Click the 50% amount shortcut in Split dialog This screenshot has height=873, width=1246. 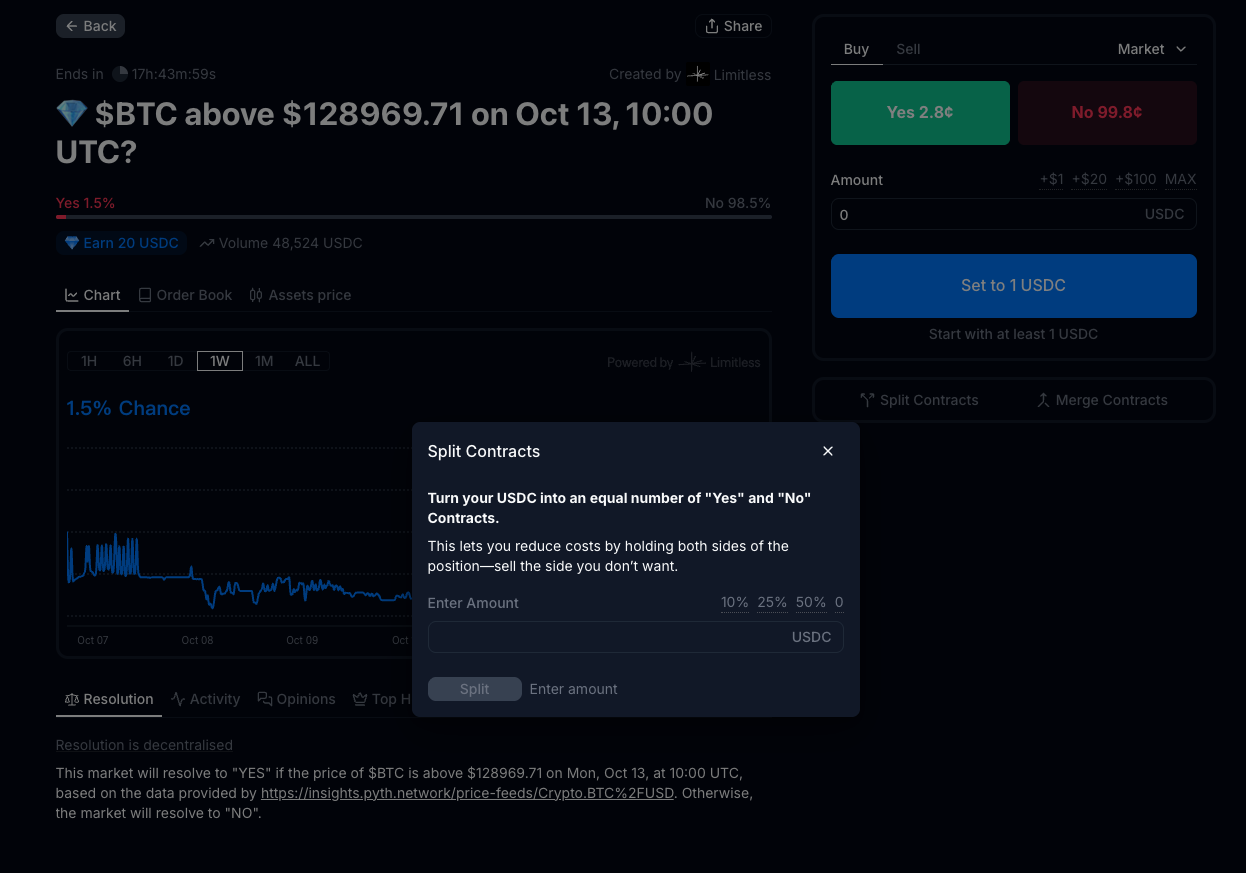(810, 603)
